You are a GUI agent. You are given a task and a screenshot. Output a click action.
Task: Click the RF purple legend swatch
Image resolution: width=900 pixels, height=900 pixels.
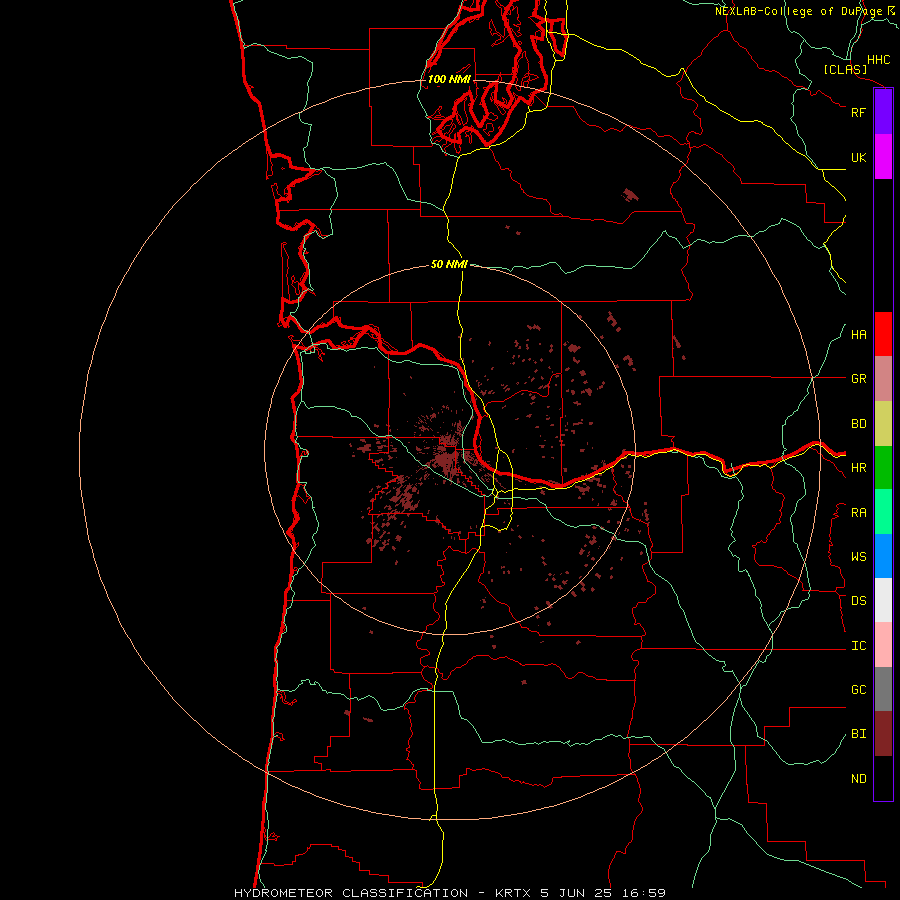click(883, 112)
